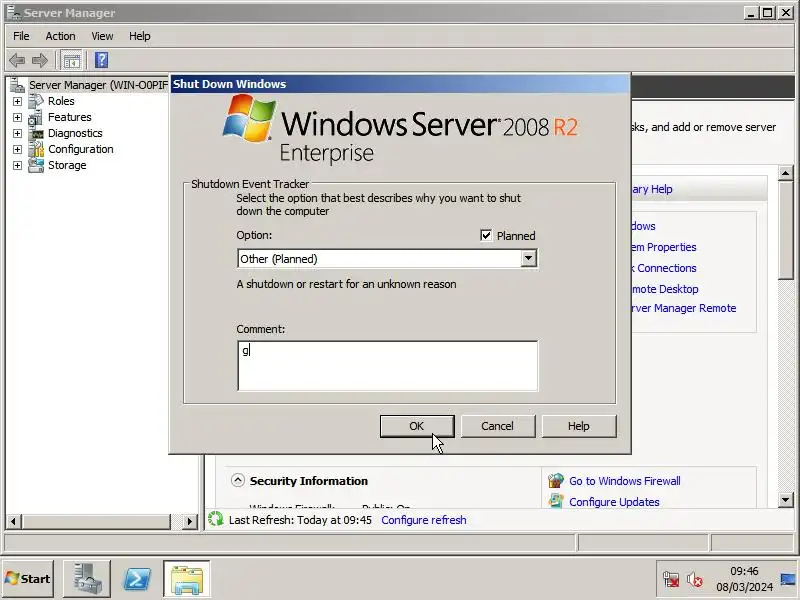The width and height of the screenshot is (800, 600).
Task: Select the Storage tree item label
Action: tap(67, 165)
